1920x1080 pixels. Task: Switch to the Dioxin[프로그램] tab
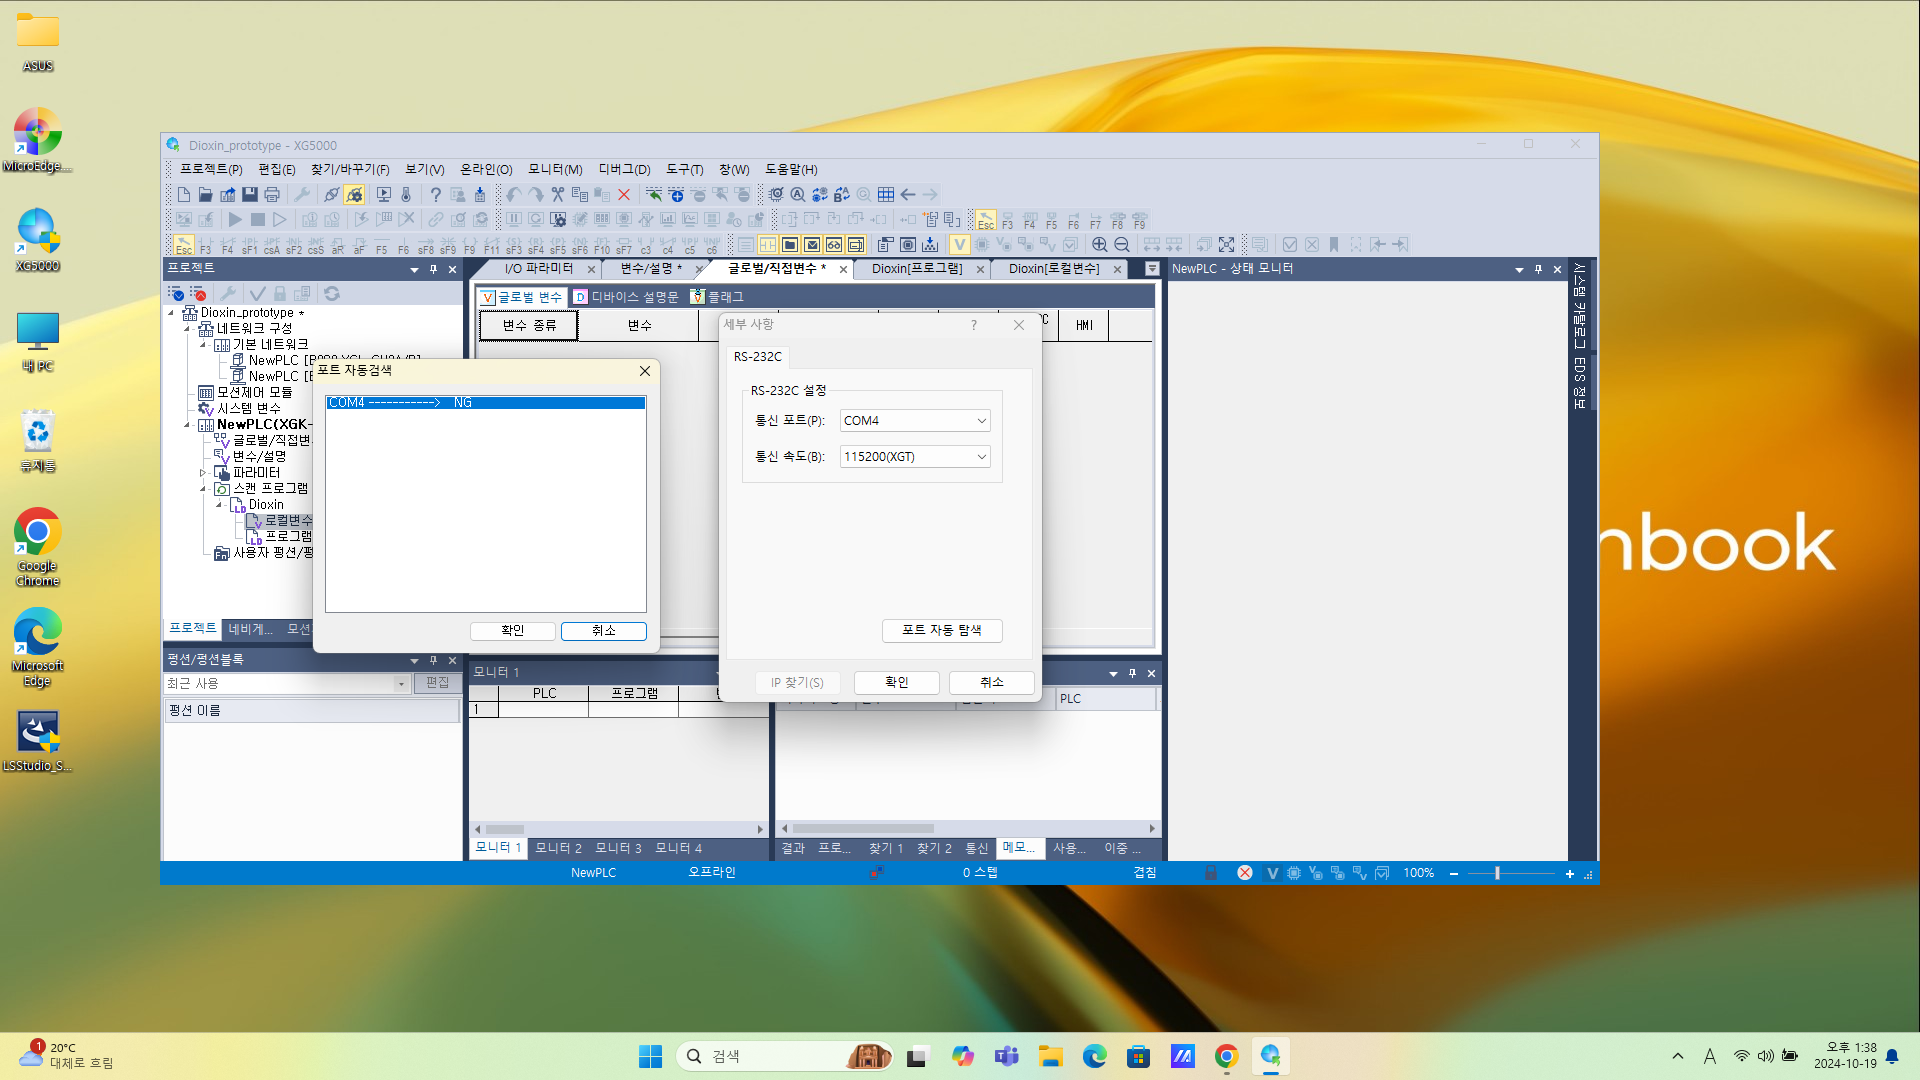coord(916,269)
